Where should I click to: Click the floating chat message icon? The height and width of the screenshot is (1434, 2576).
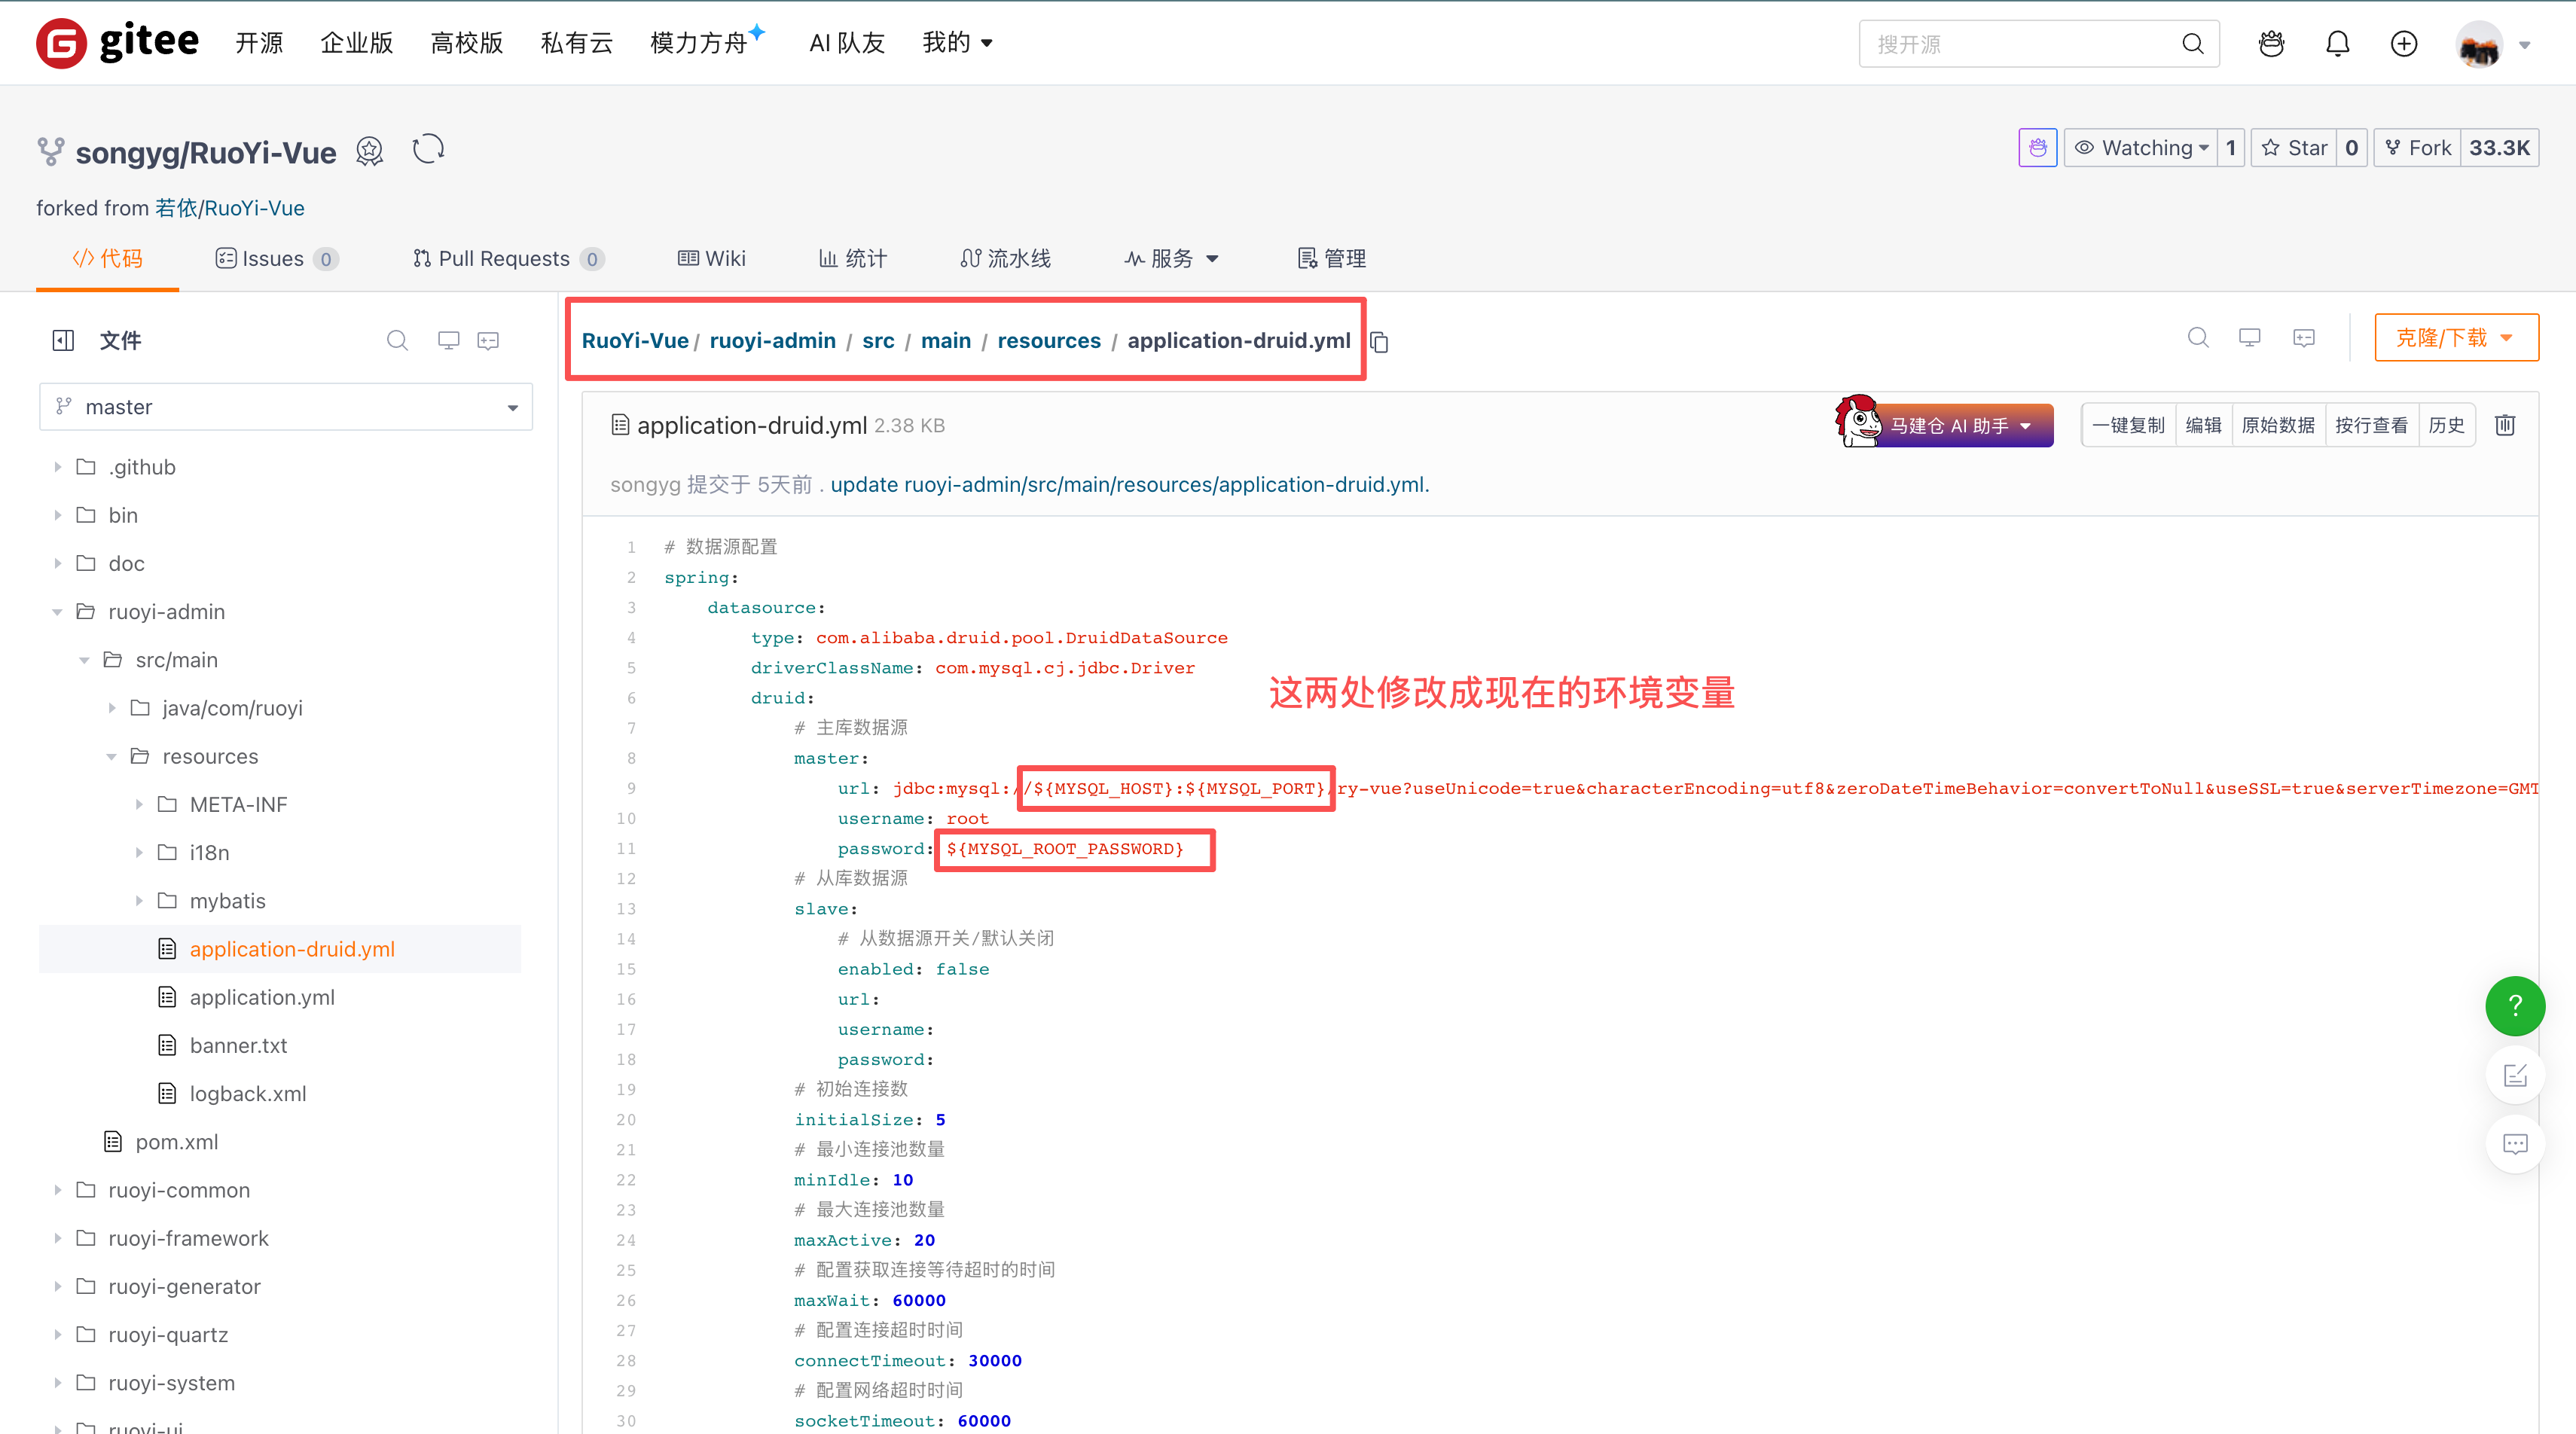(2514, 1143)
